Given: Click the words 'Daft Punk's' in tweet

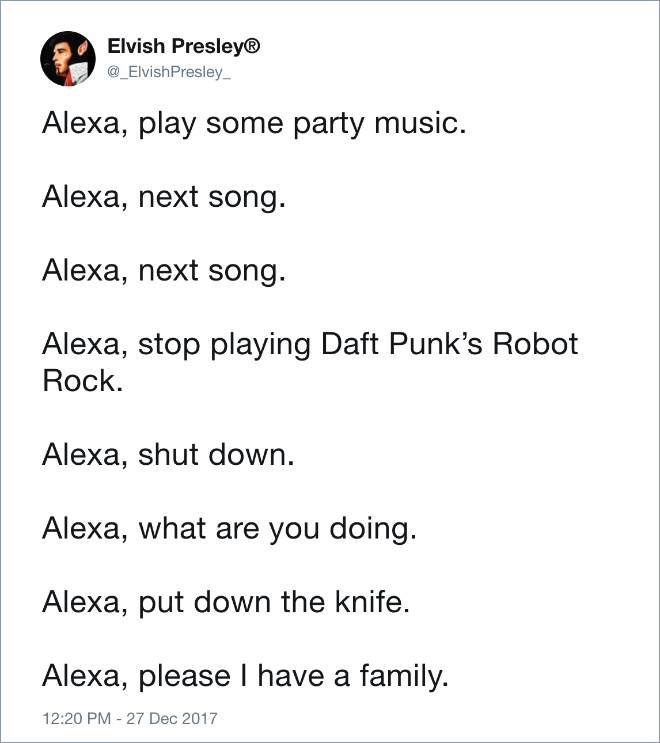Looking at the screenshot, I should pyautogui.click(x=402, y=344).
